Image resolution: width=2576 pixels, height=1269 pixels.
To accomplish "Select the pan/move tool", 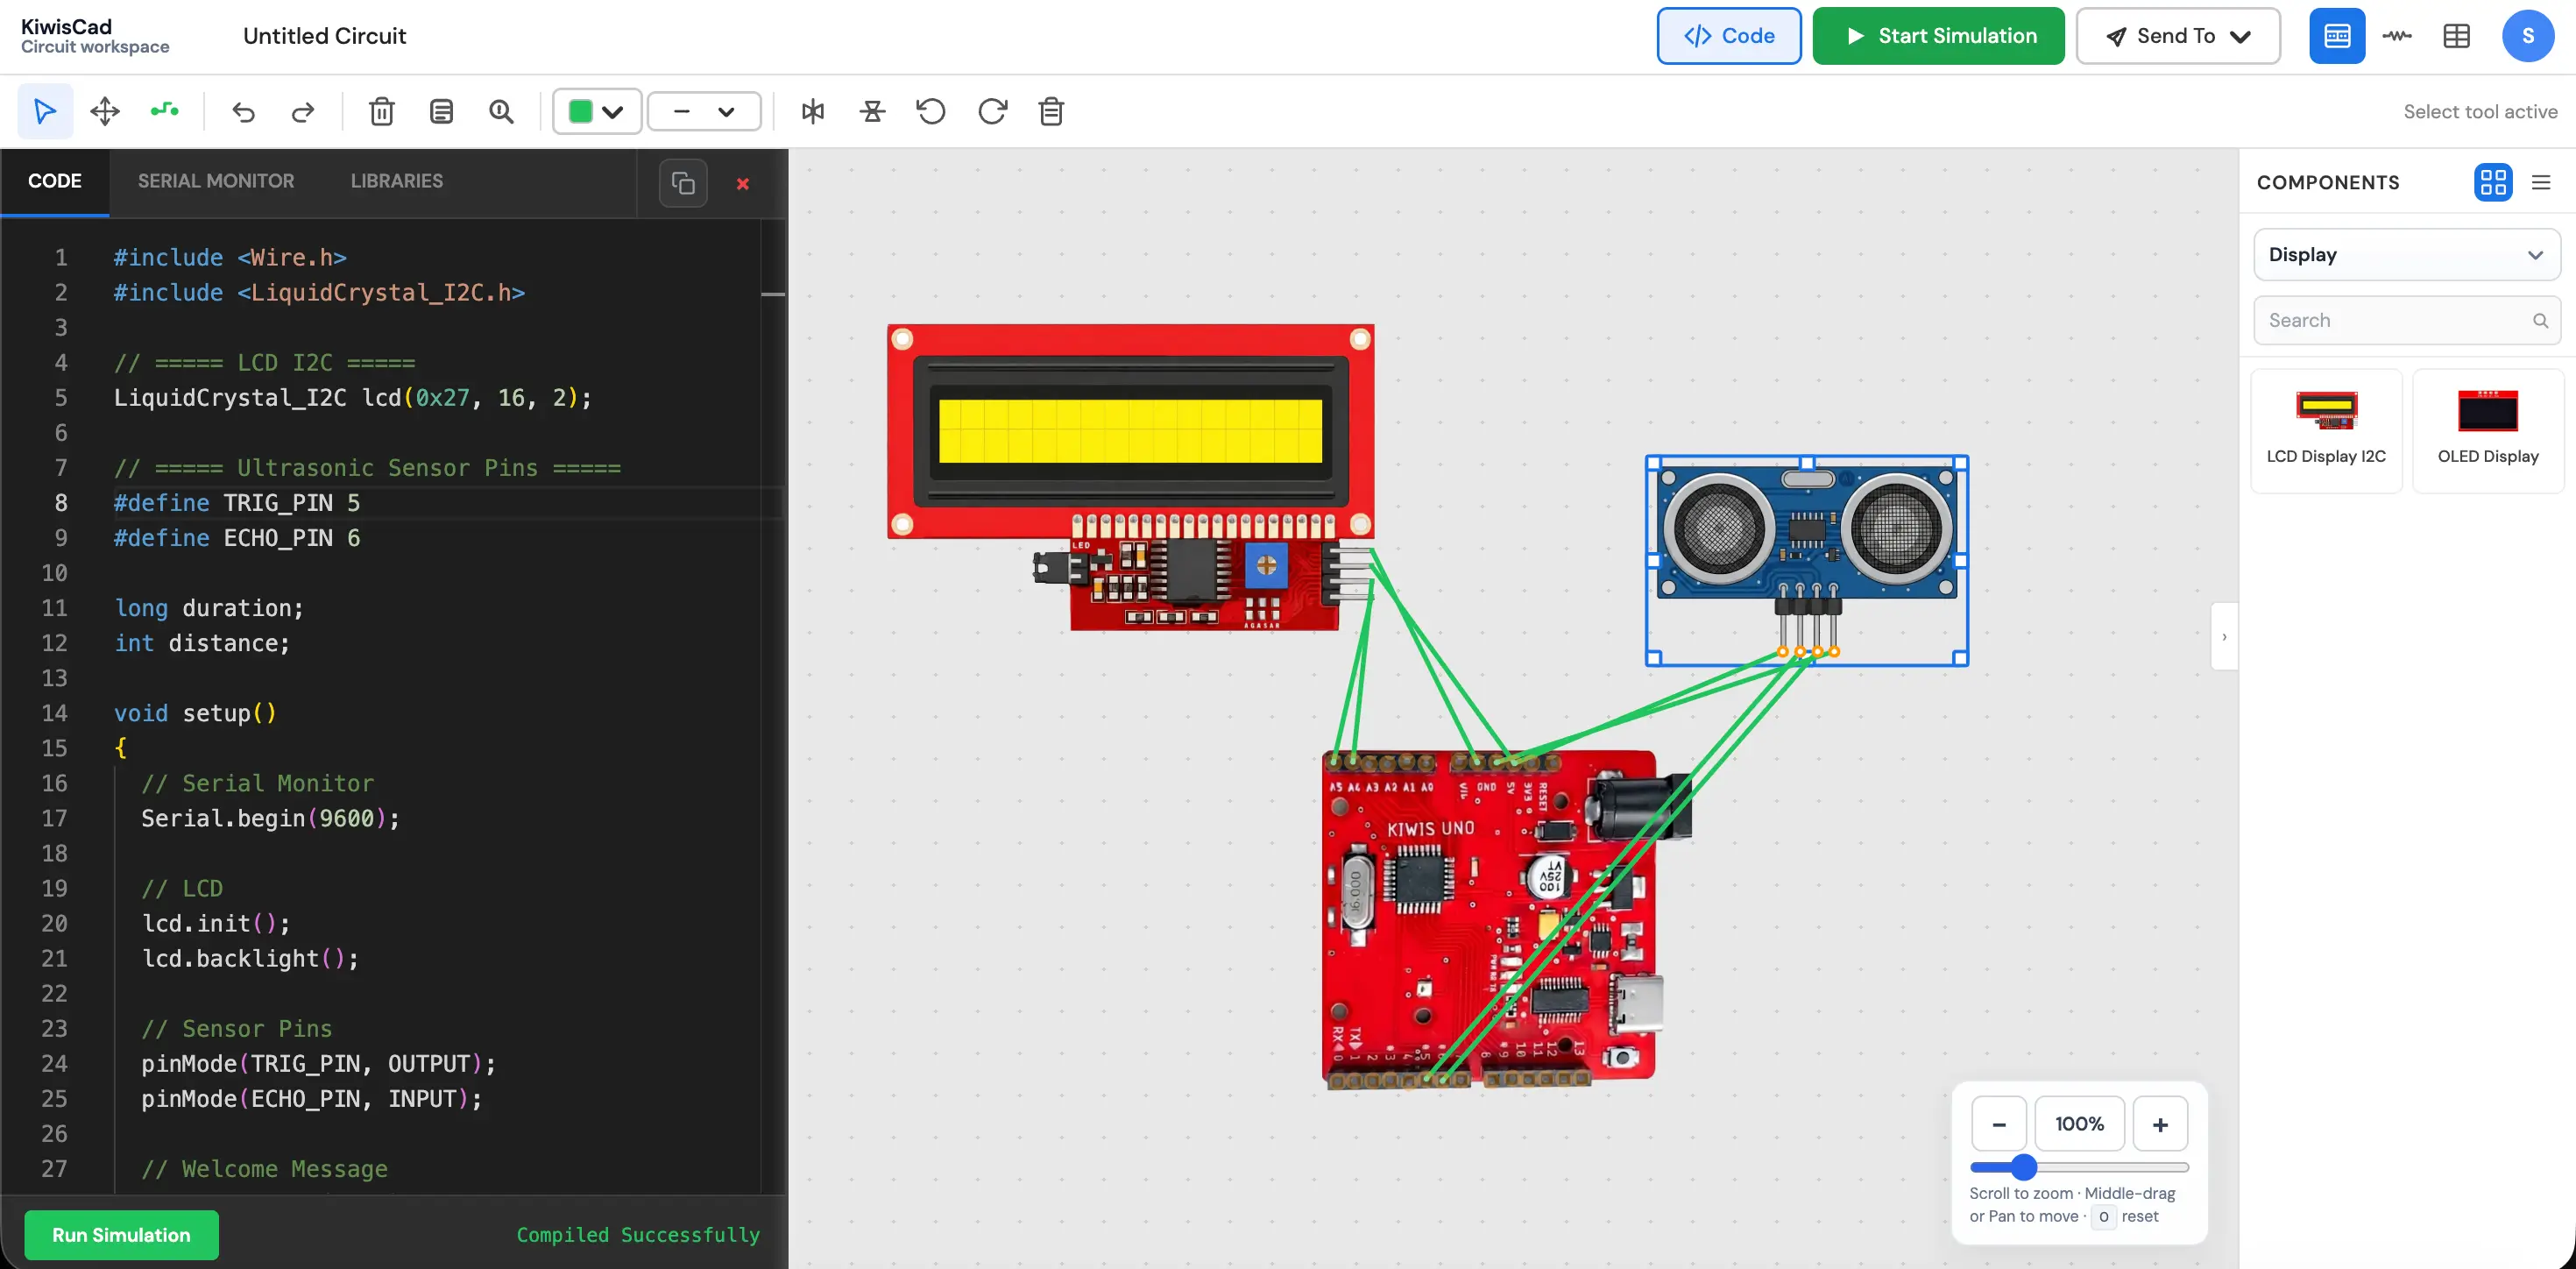I will coord(105,111).
